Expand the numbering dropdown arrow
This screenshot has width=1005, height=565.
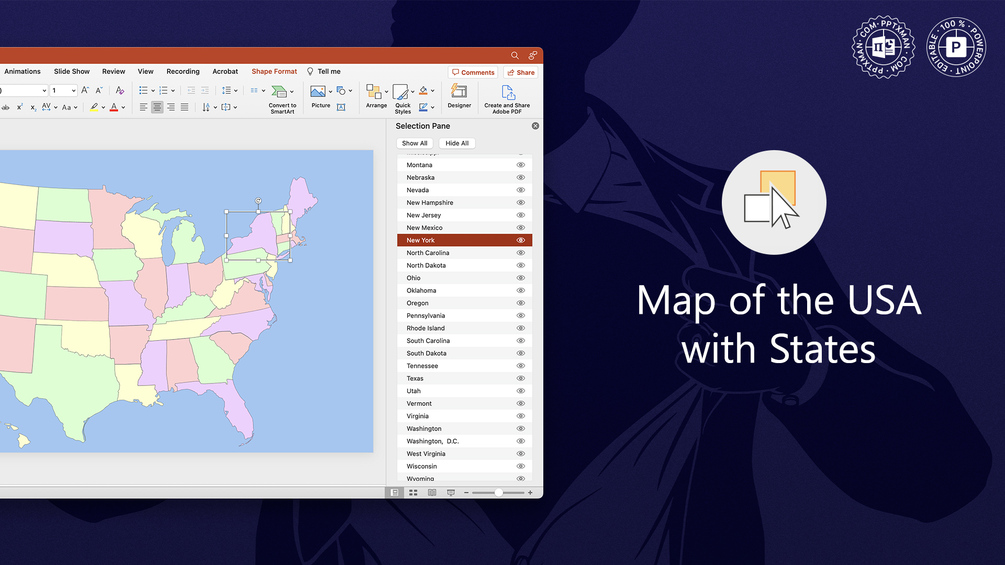tap(172, 91)
